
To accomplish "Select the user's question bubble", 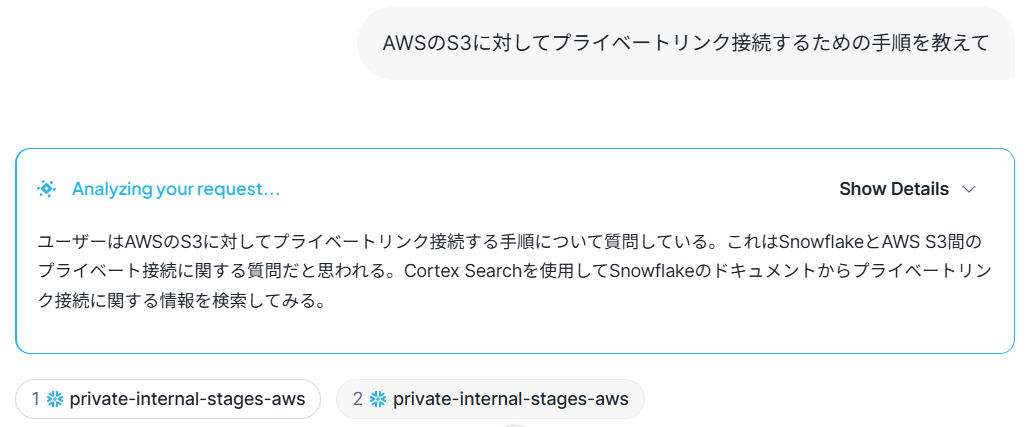I will [x=685, y=43].
